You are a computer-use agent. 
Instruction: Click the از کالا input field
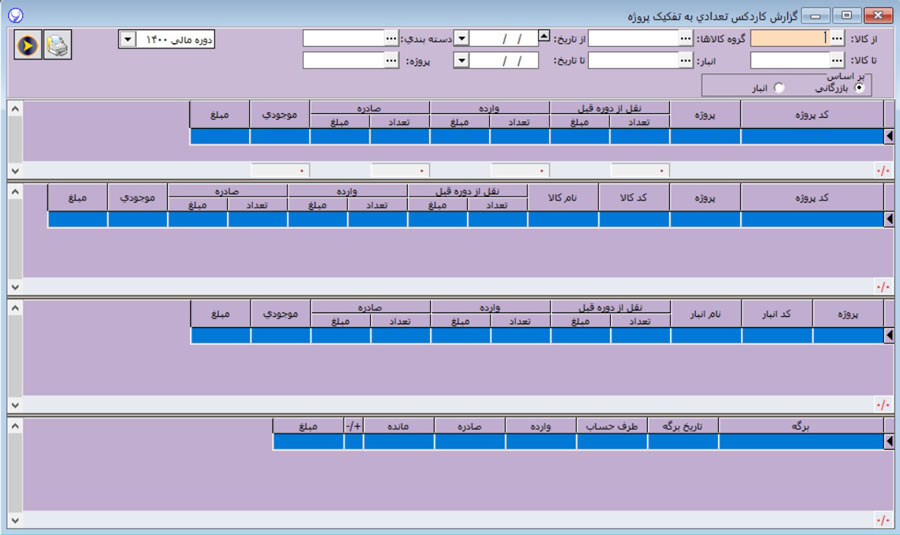[789, 38]
